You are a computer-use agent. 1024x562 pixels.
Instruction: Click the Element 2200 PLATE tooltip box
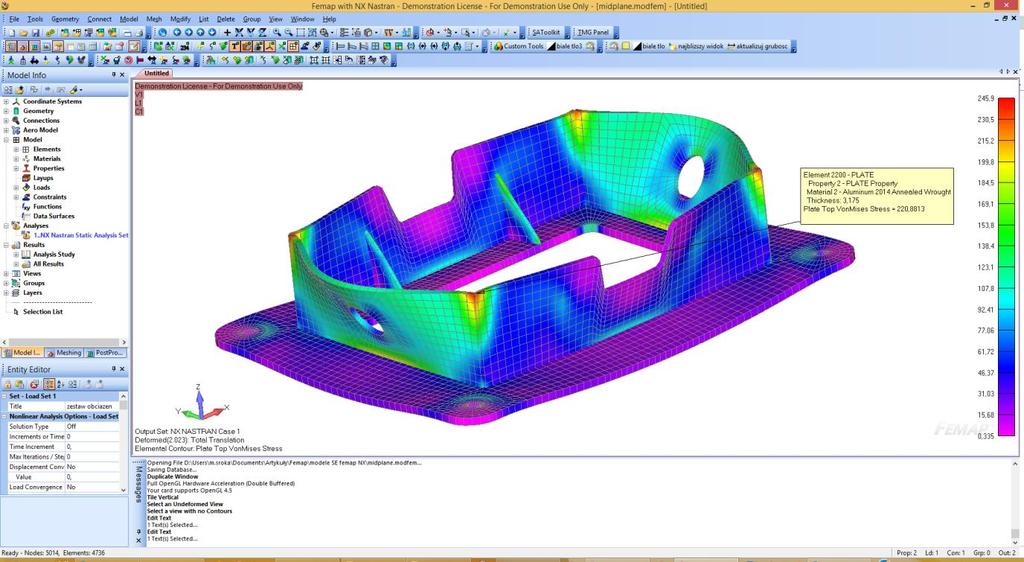click(877, 196)
